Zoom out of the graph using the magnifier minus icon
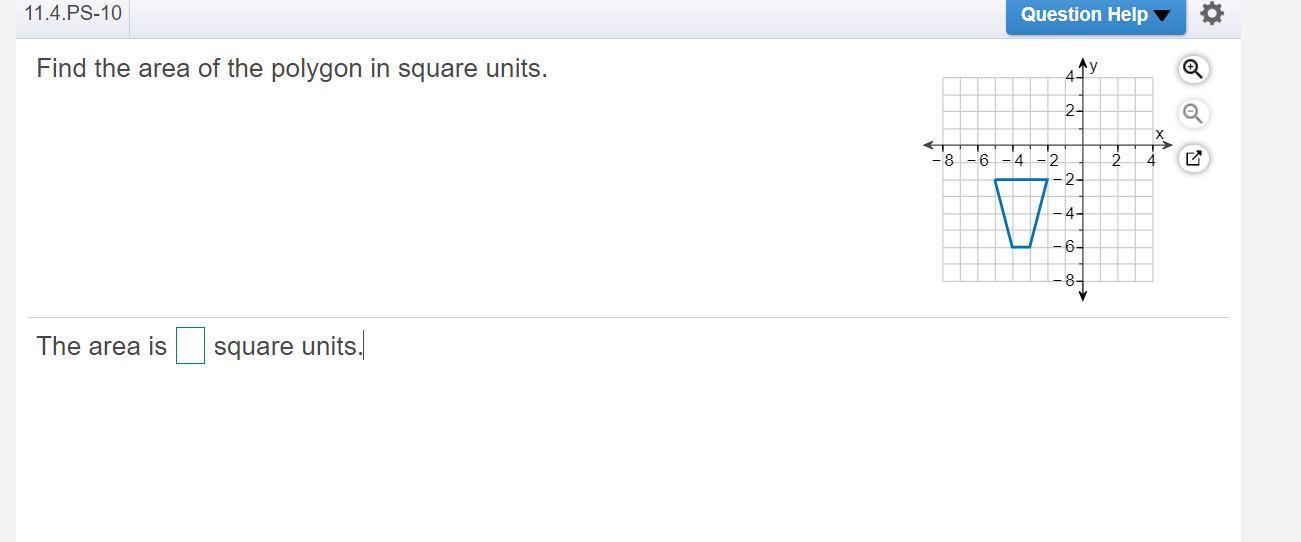Image resolution: width=1301 pixels, height=542 pixels. [x=1192, y=113]
